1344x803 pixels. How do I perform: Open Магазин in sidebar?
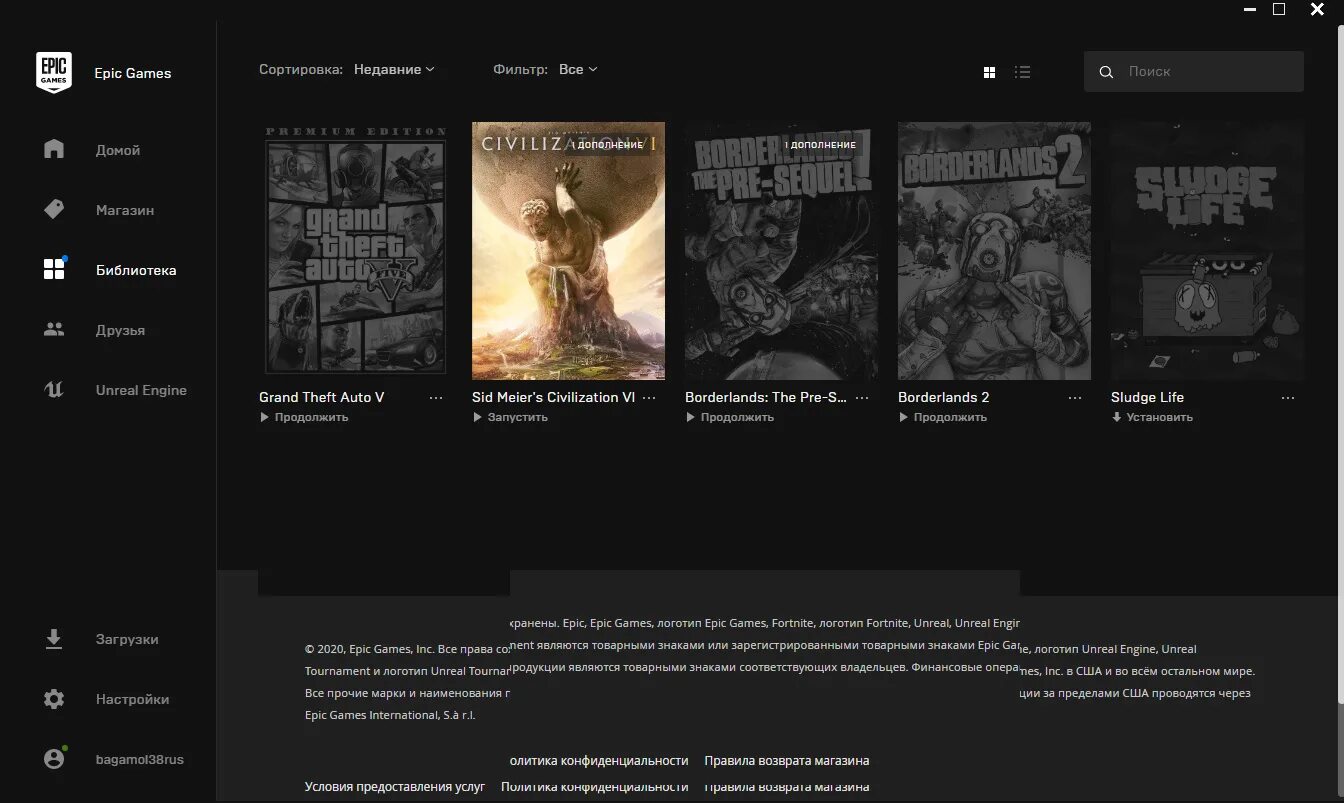pos(125,210)
